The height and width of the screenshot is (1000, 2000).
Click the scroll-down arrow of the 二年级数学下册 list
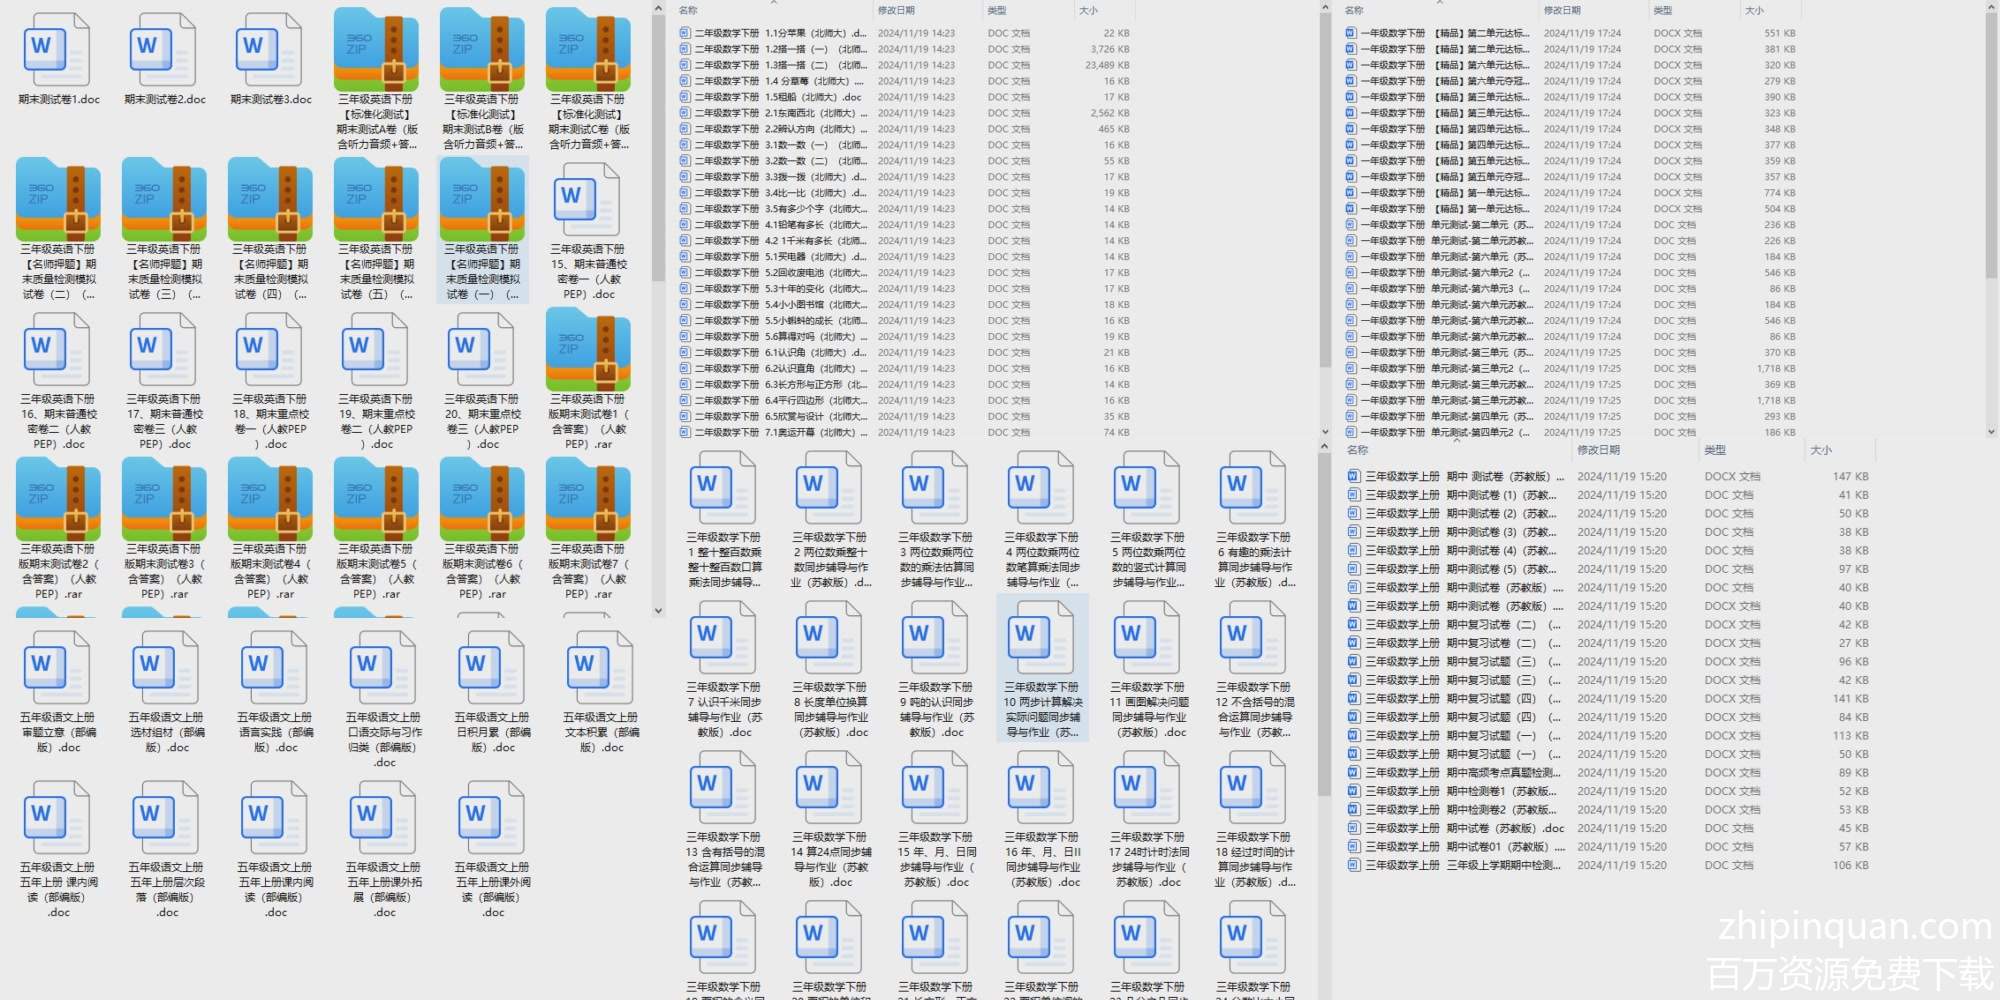[x=1325, y=432]
